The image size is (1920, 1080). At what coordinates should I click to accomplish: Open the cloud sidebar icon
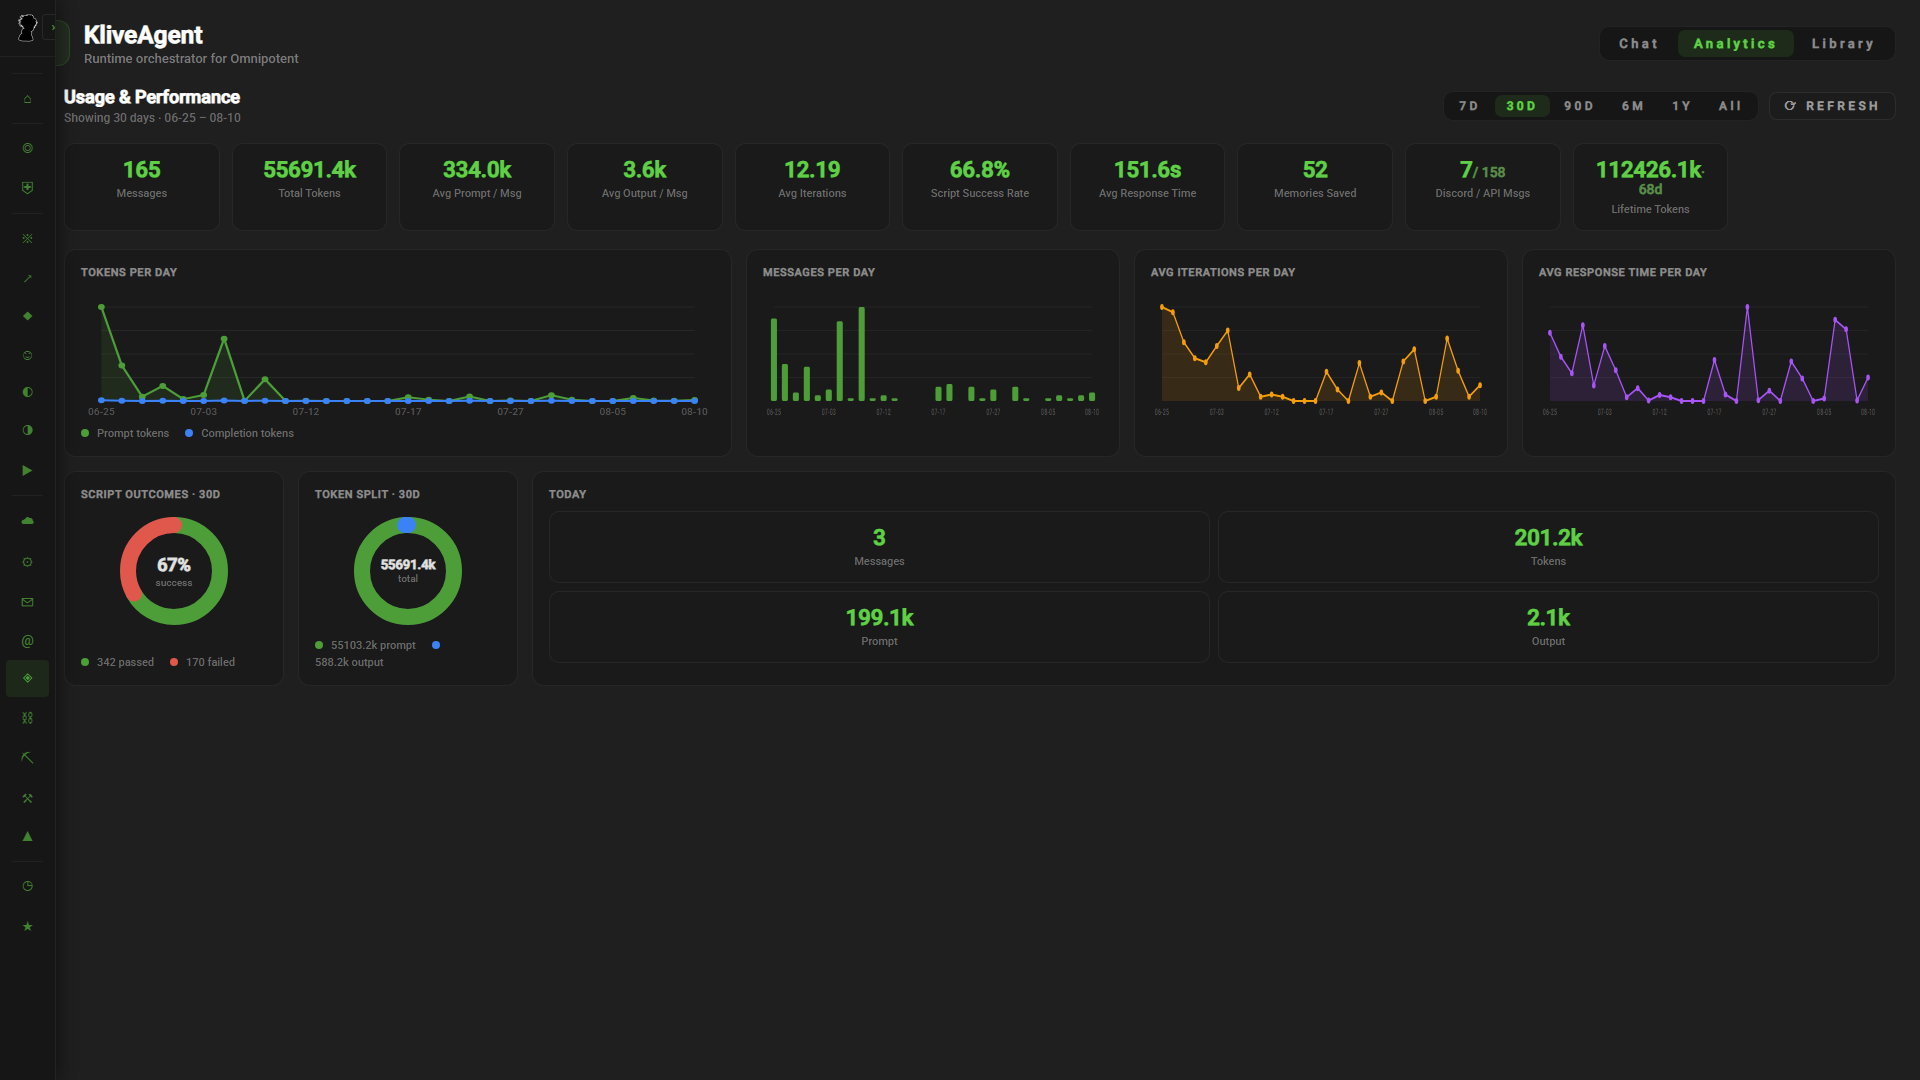pos(27,521)
